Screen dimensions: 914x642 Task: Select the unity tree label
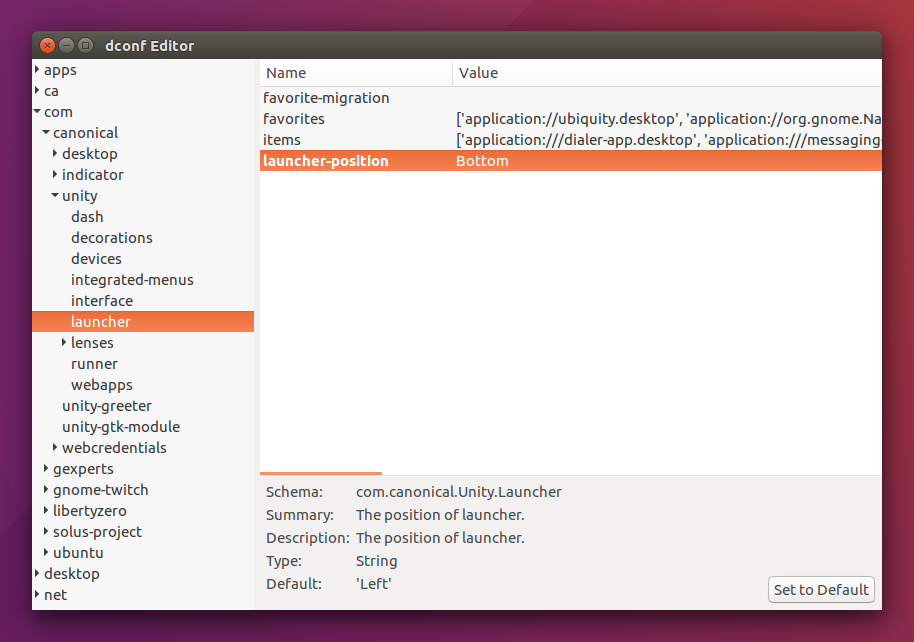(x=79, y=196)
